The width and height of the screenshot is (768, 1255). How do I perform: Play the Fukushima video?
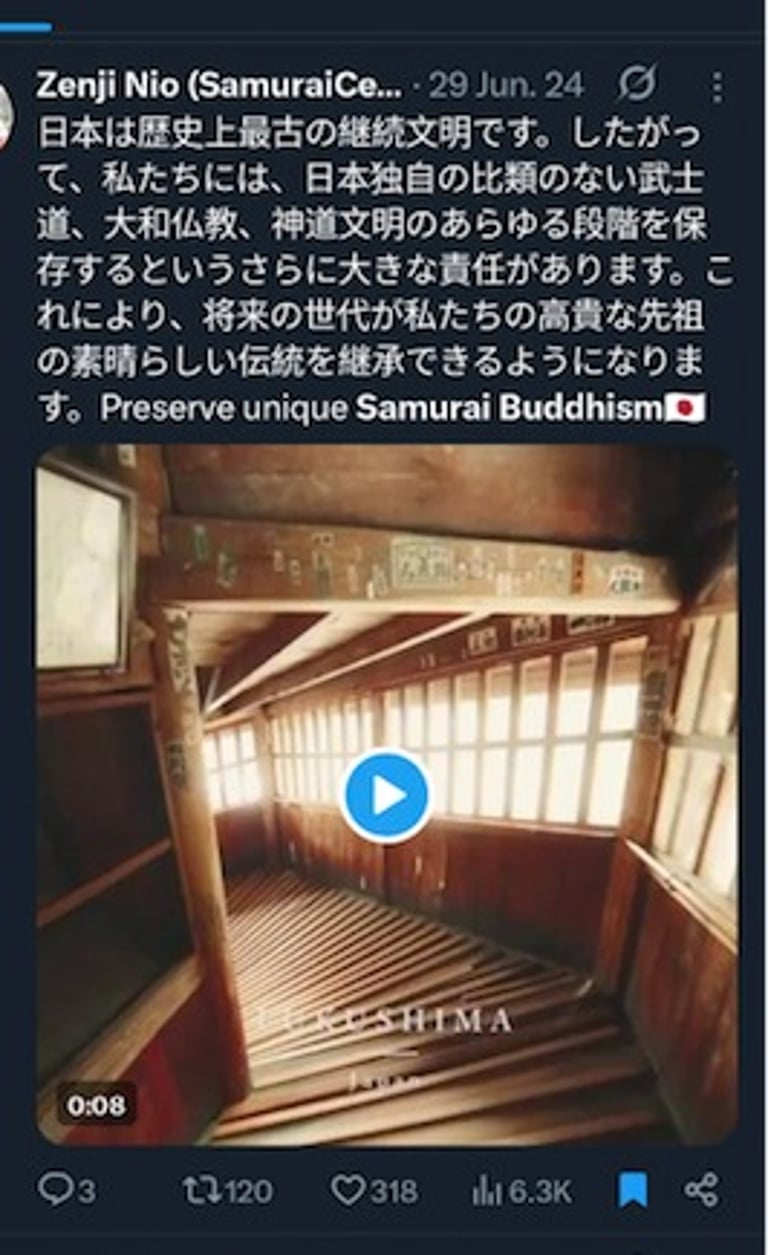pos(385,796)
